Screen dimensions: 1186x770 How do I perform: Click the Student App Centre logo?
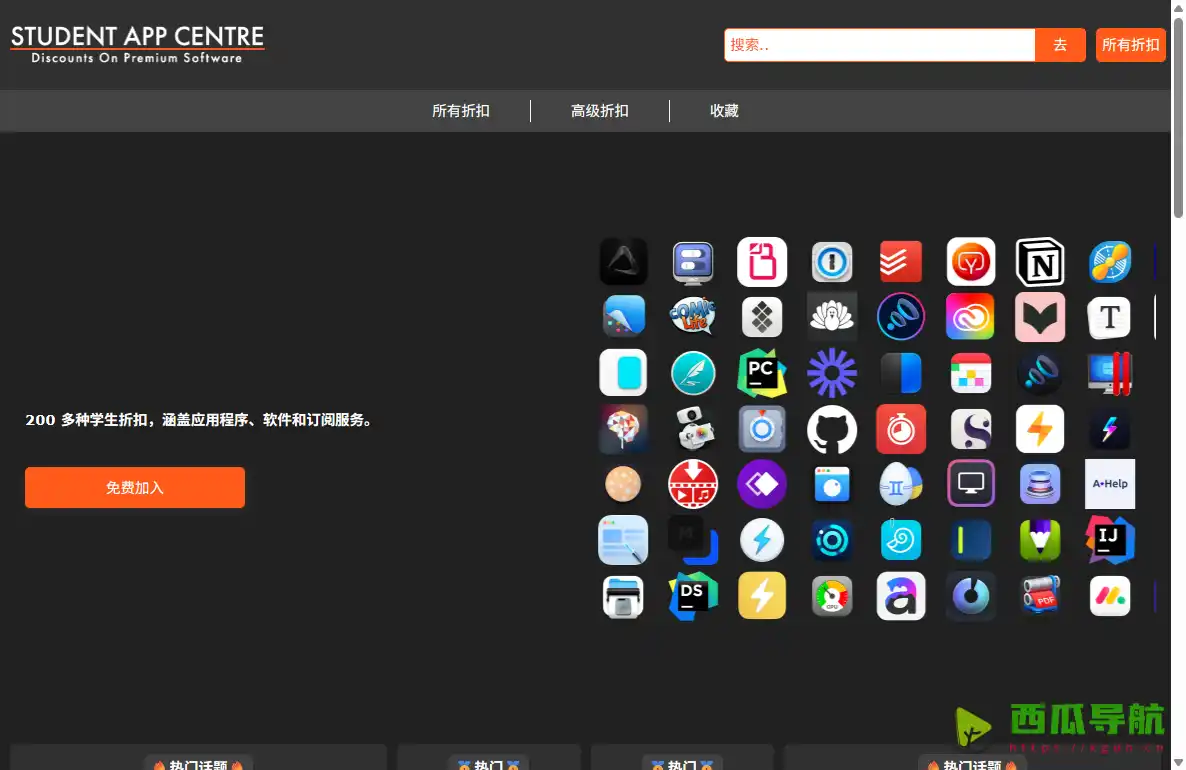coord(137,45)
